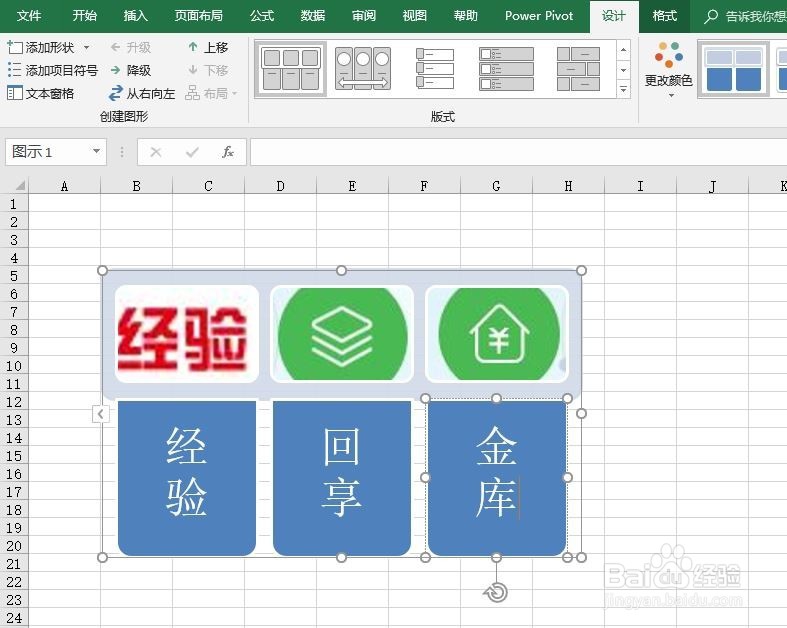Click the red 经验 picture in SmartArt
The width and height of the screenshot is (787, 628).
(x=186, y=333)
